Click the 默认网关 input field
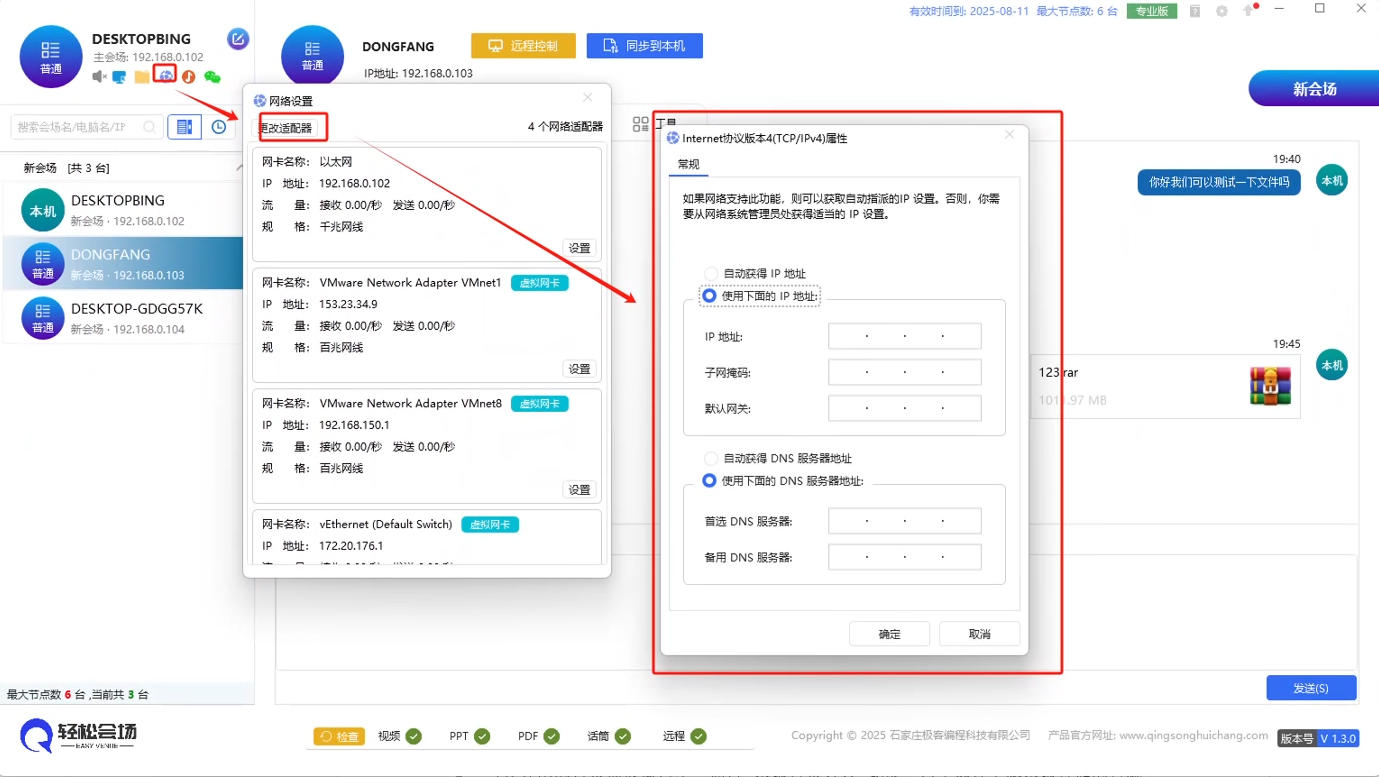The height and width of the screenshot is (777, 1379). [904, 408]
